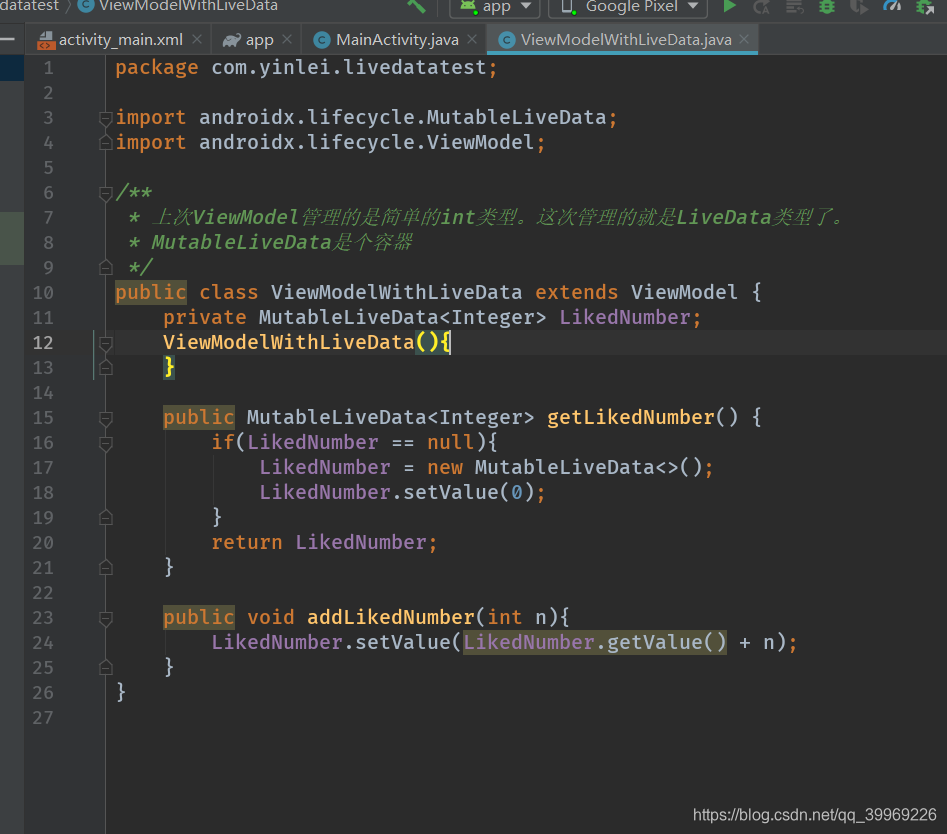Run the app with the green Run button

pyautogui.click(x=730, y=8)
